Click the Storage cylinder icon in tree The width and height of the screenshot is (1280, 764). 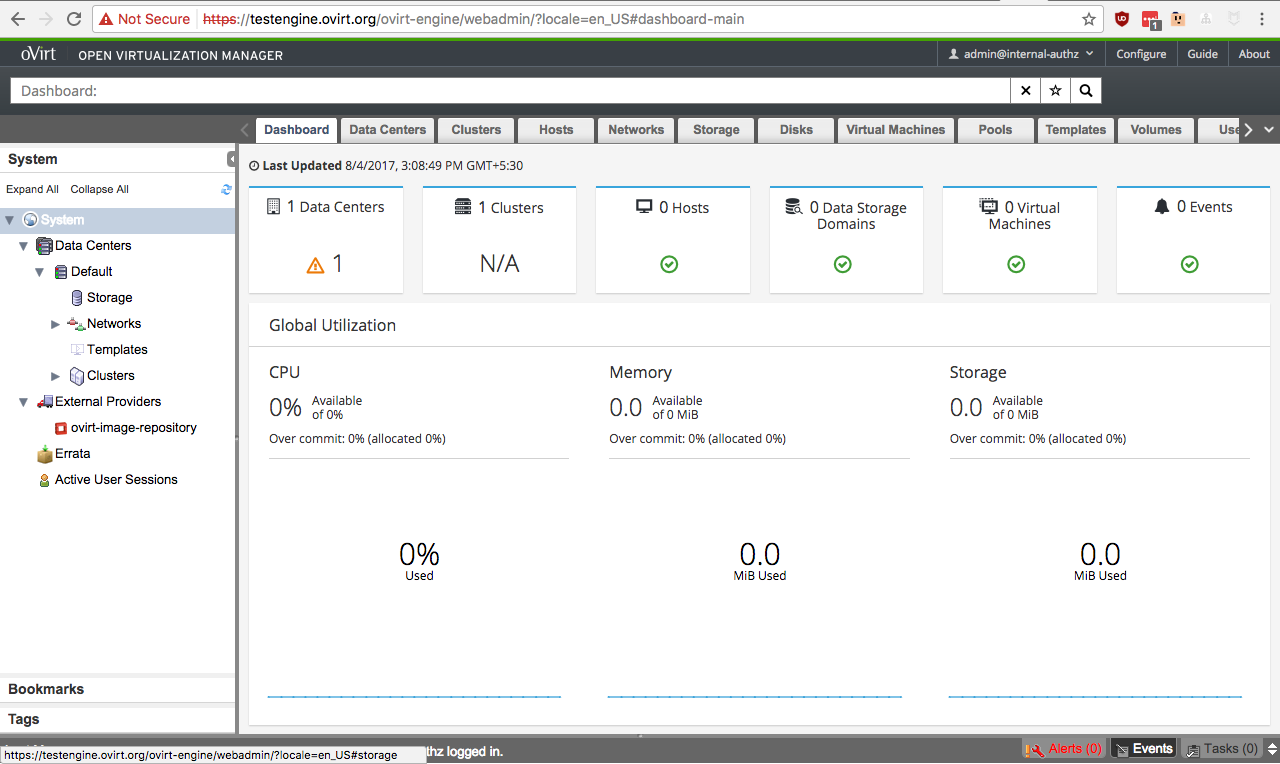(77, 297)
